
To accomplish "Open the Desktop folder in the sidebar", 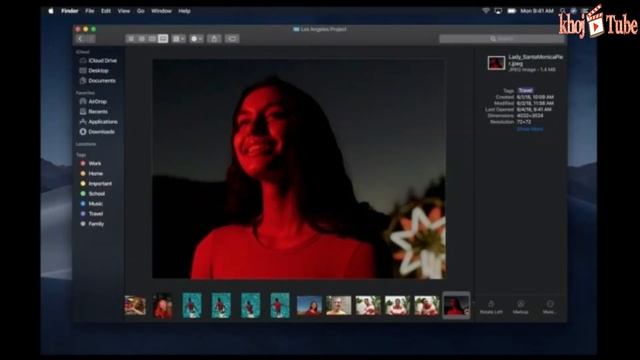I will 94,71.
